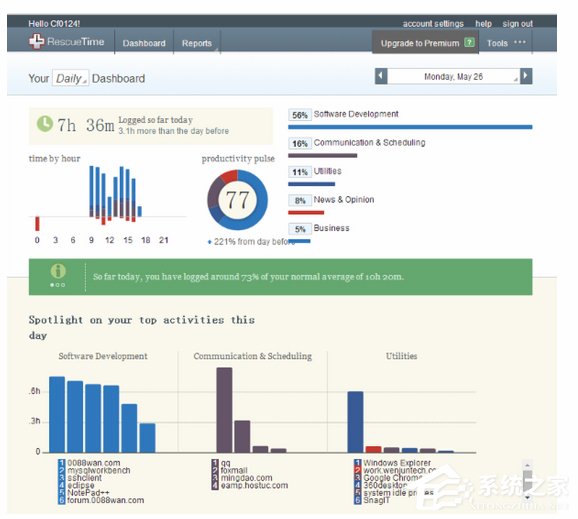Open the Reports tab
The width and height of the screenshot is (578, 519).
pyautogui.click(x=197, y=43)
